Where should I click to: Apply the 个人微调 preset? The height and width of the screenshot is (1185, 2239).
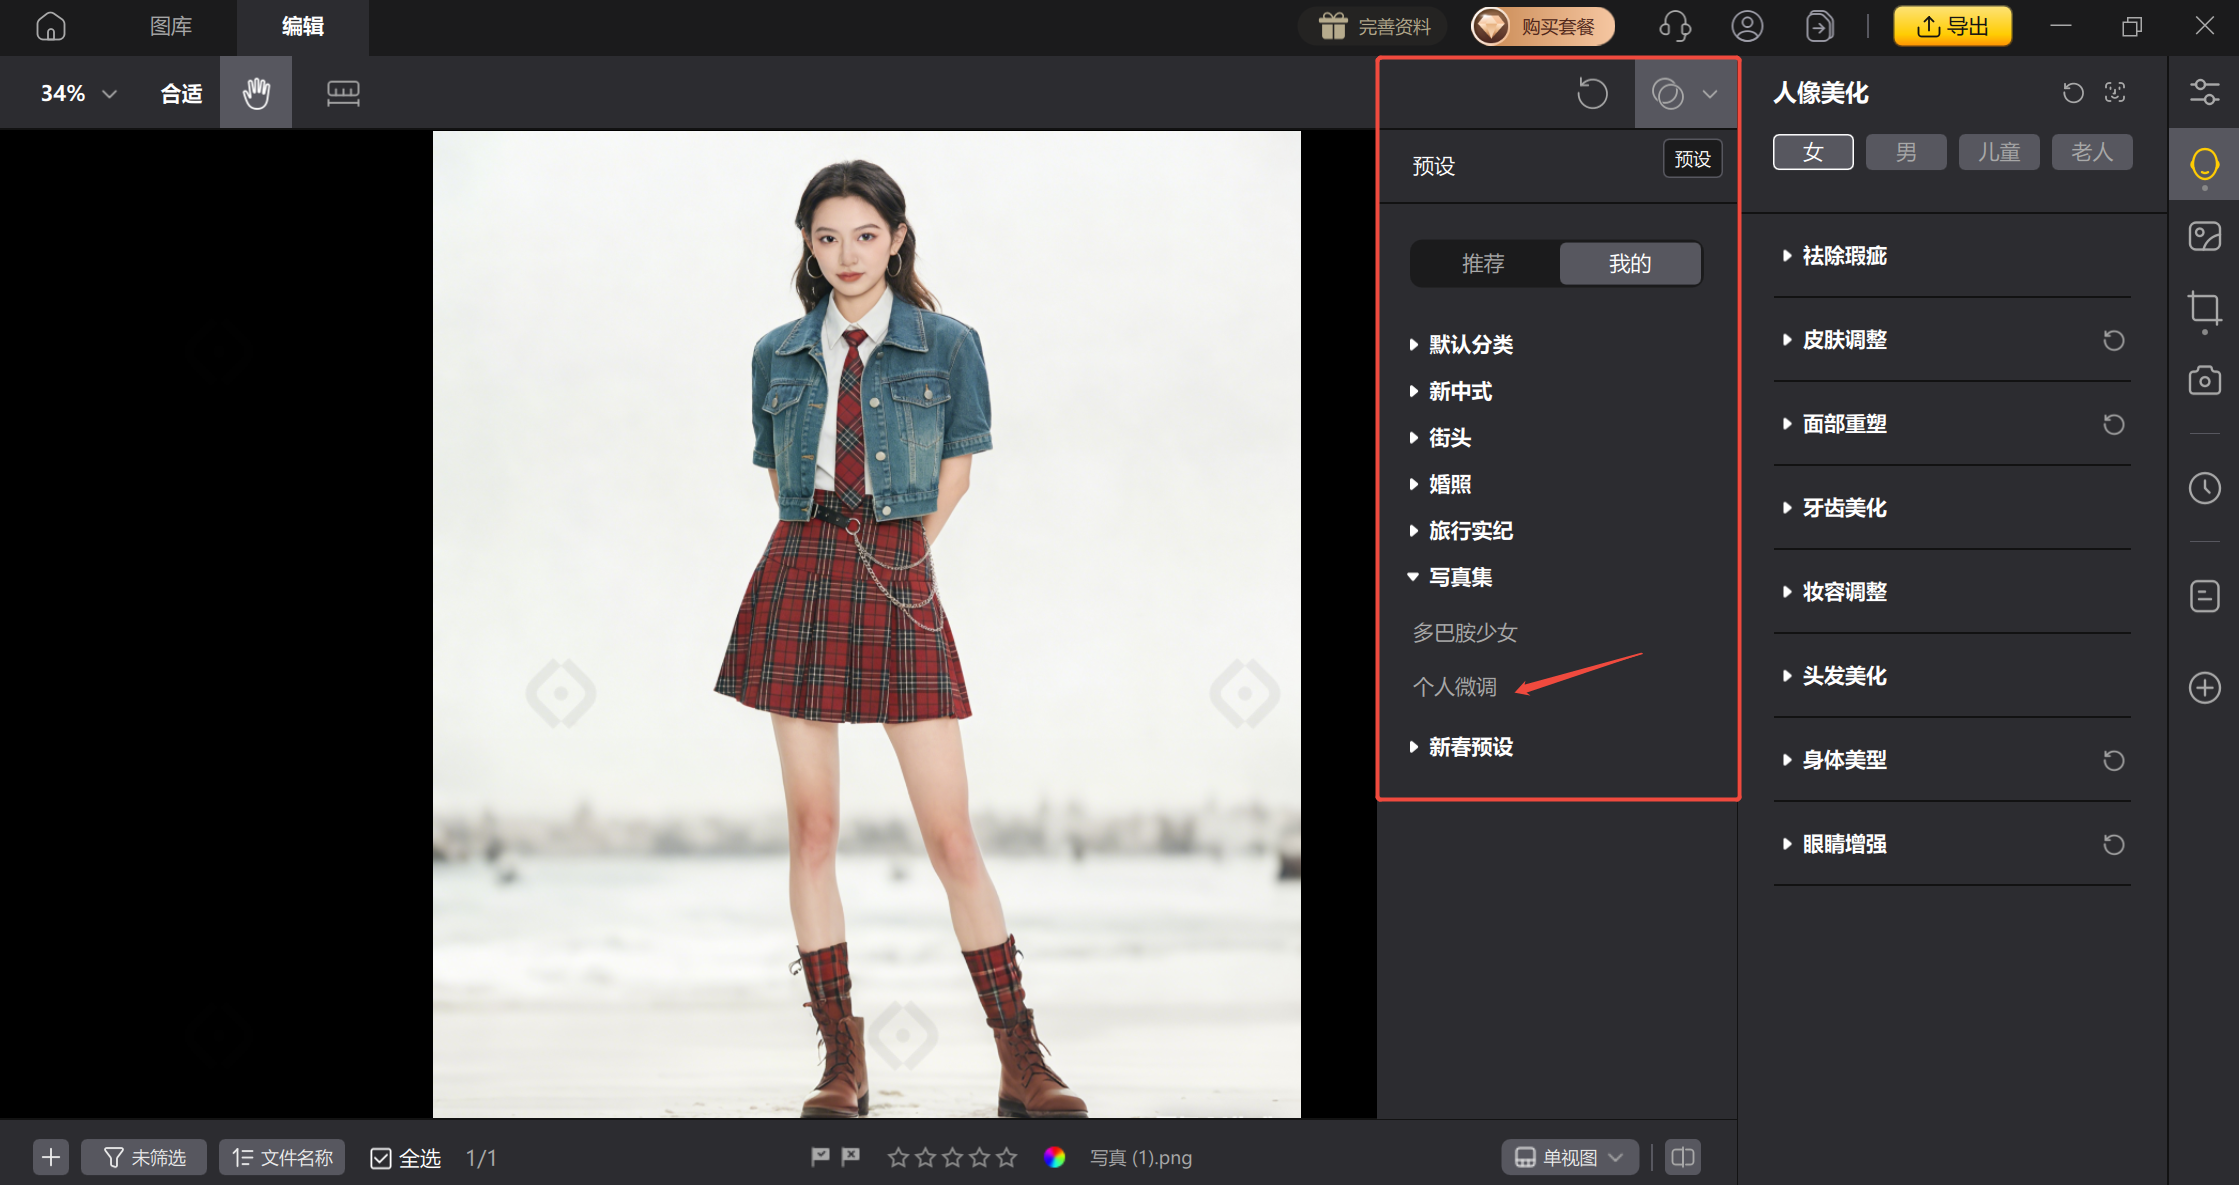pos(1455,687)
